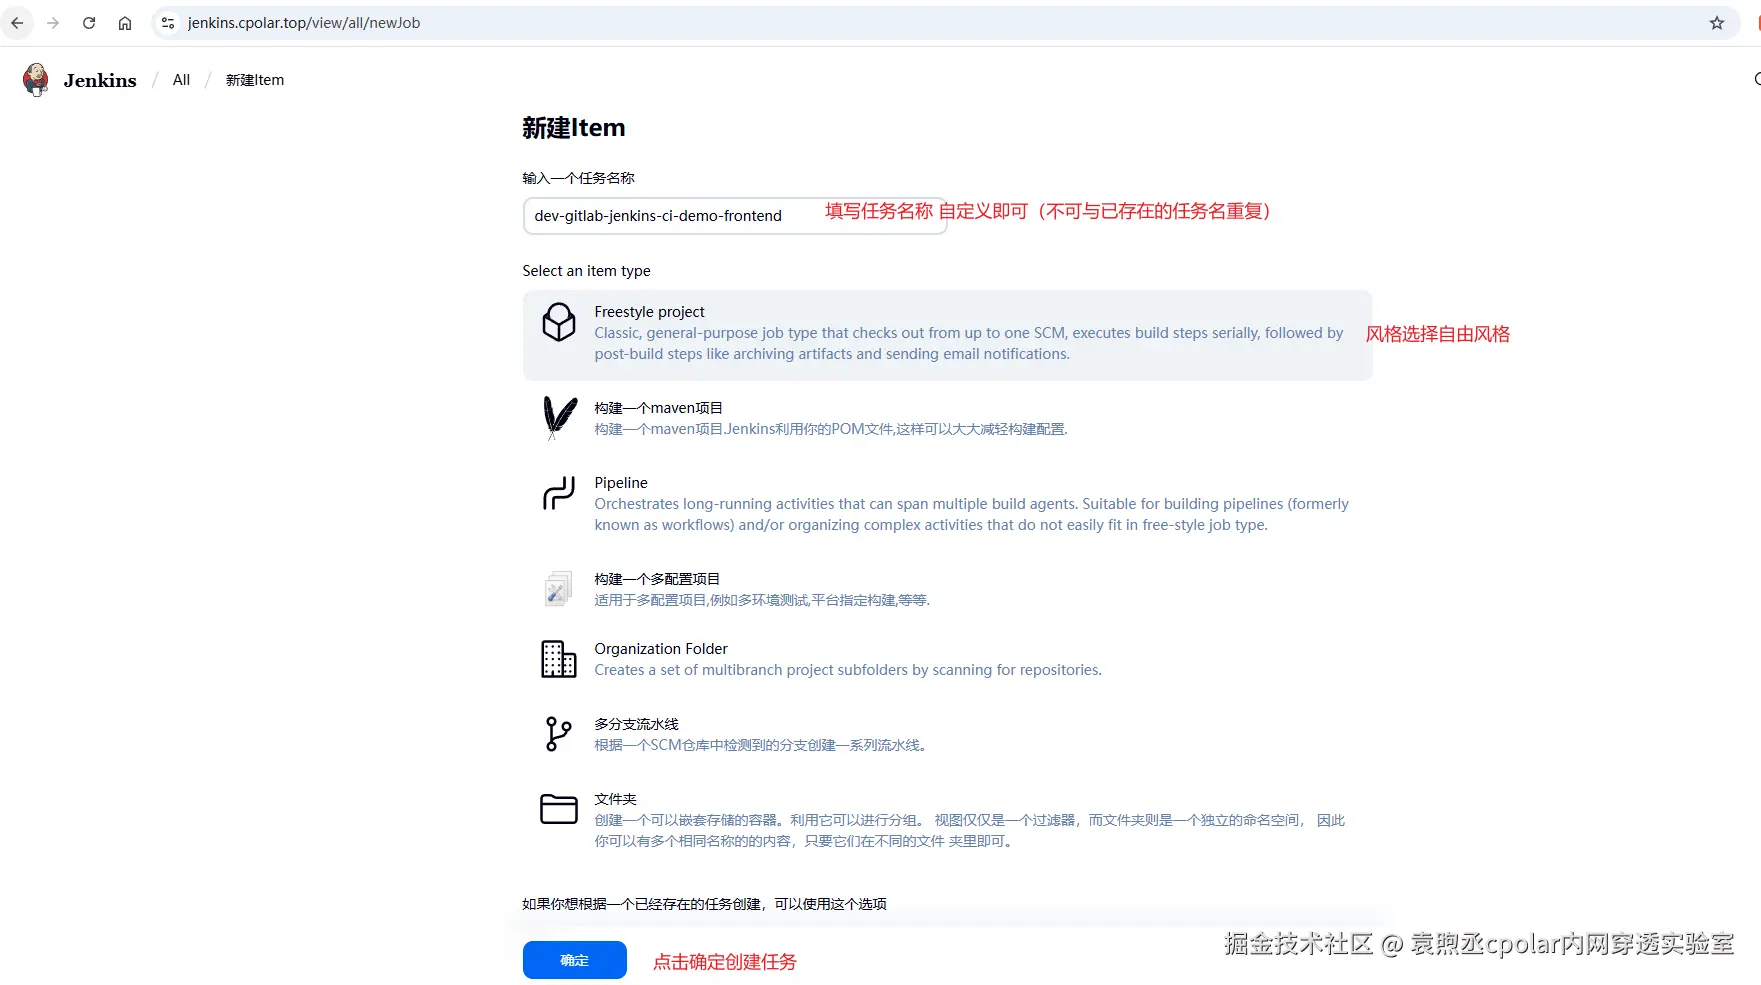Go back with browser back arrow
Image resolution: width=1761 pixels, height=985 pixels.
click(x=17, y=23)
